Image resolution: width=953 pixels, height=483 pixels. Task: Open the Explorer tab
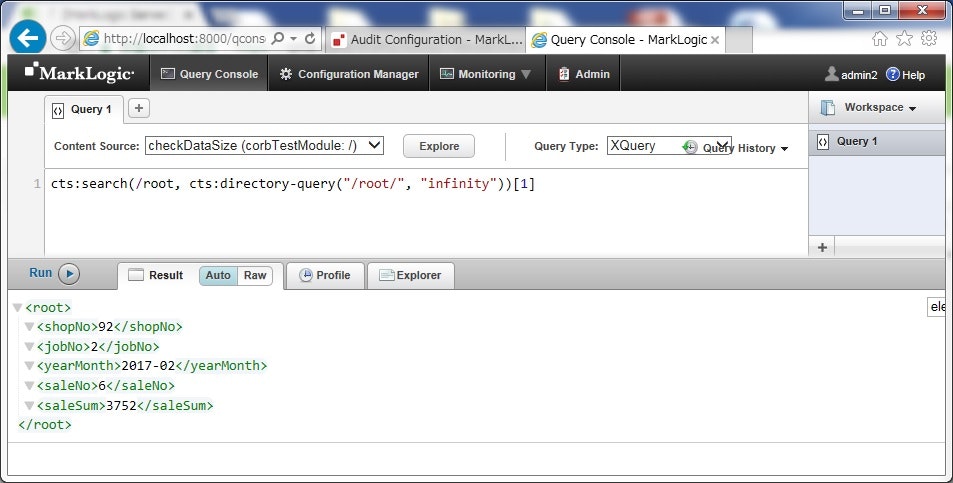click(411, 275)
